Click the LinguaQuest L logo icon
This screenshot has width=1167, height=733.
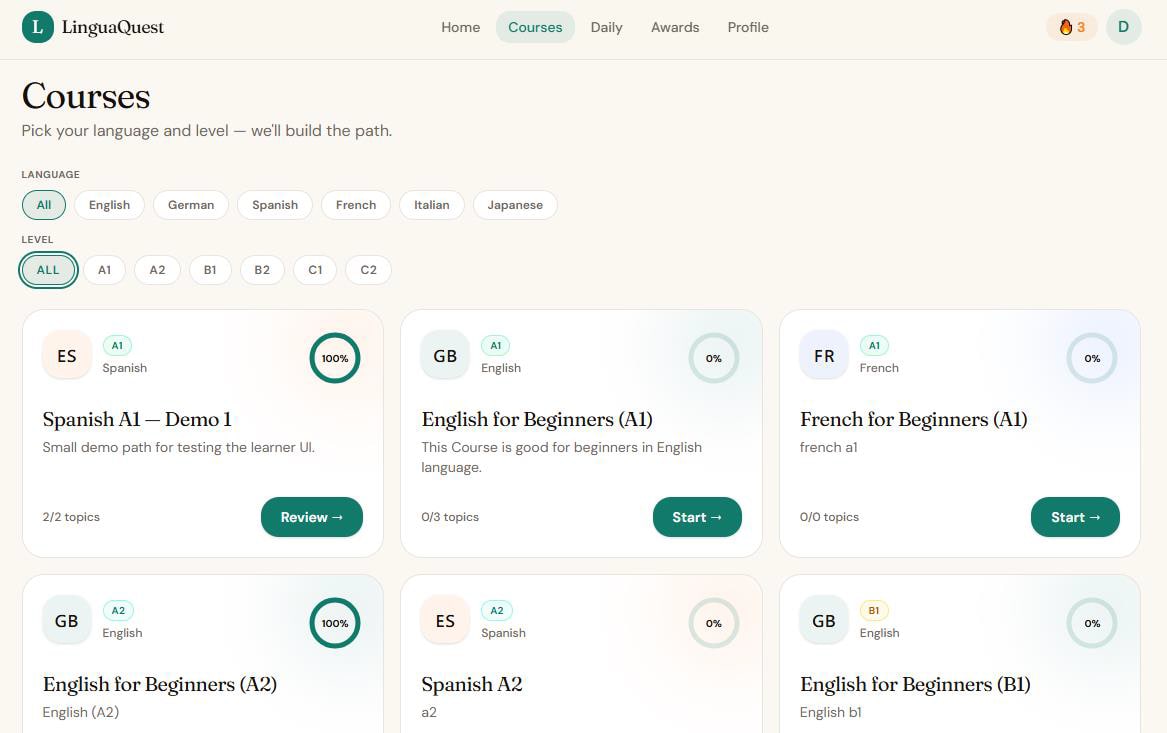[x=38, y=28]
